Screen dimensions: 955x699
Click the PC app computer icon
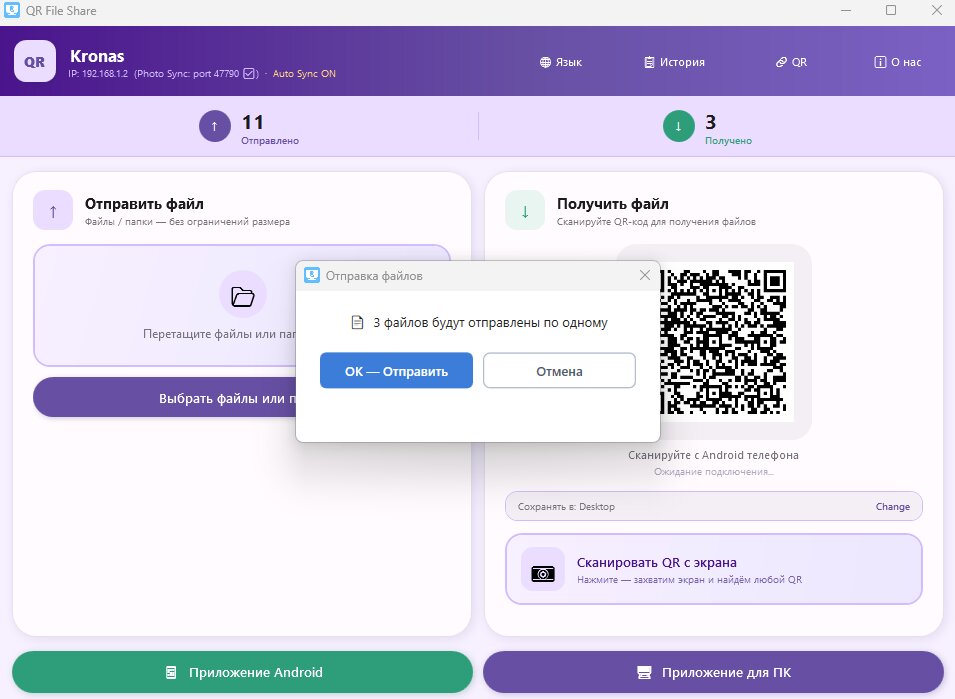pos(644,672)
